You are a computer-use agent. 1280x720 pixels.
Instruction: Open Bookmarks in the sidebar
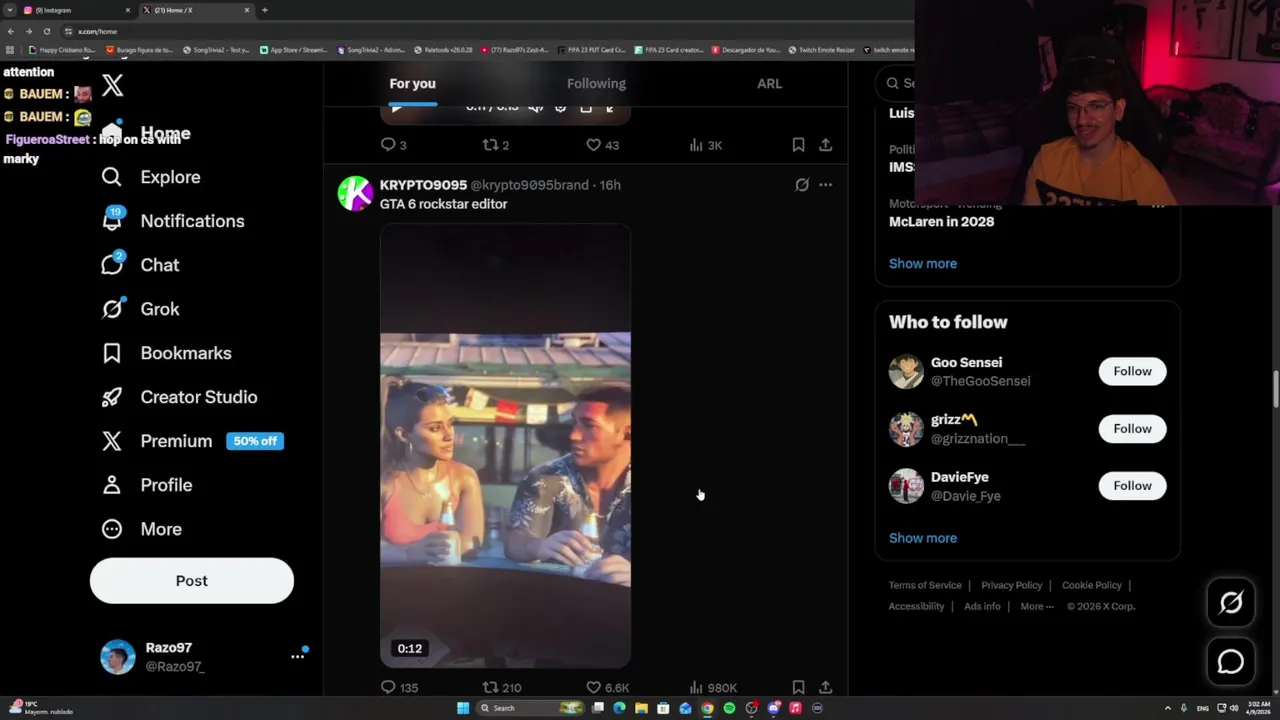(166, 353)
